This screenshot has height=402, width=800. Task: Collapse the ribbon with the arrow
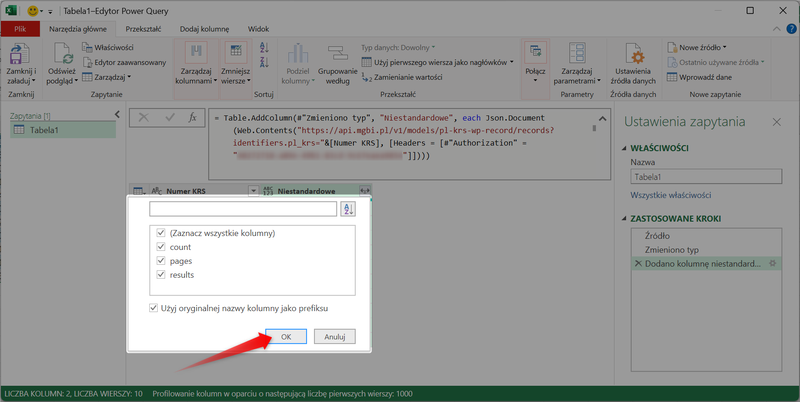tap(777, 29)
